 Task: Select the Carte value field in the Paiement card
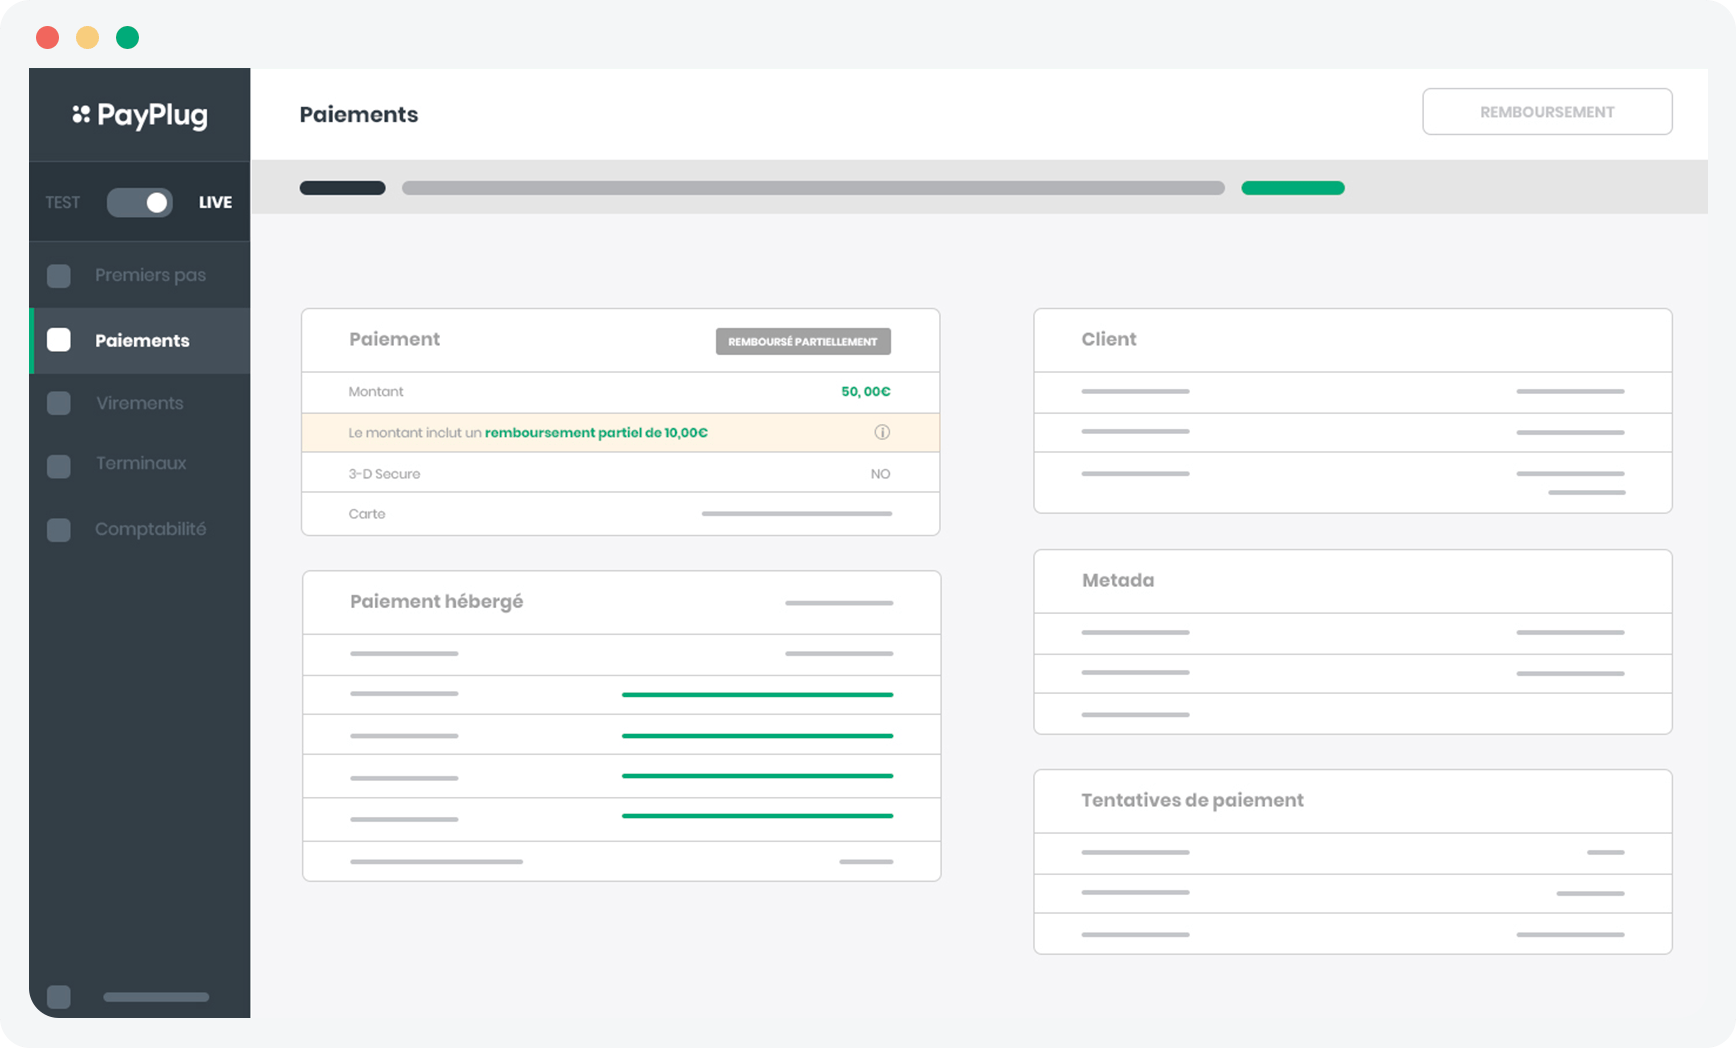pyautogui.click(x=796, y=514)
